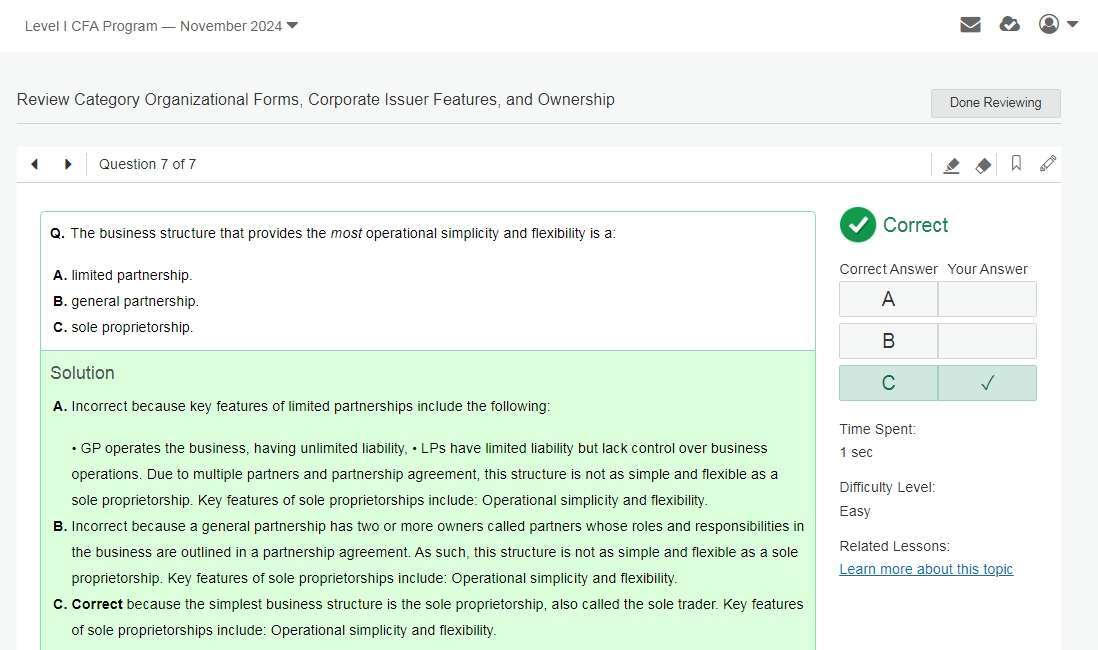This screenshot has height=650, width=1098.
Task: Bookmark this question
Action: coord(1016,164)
